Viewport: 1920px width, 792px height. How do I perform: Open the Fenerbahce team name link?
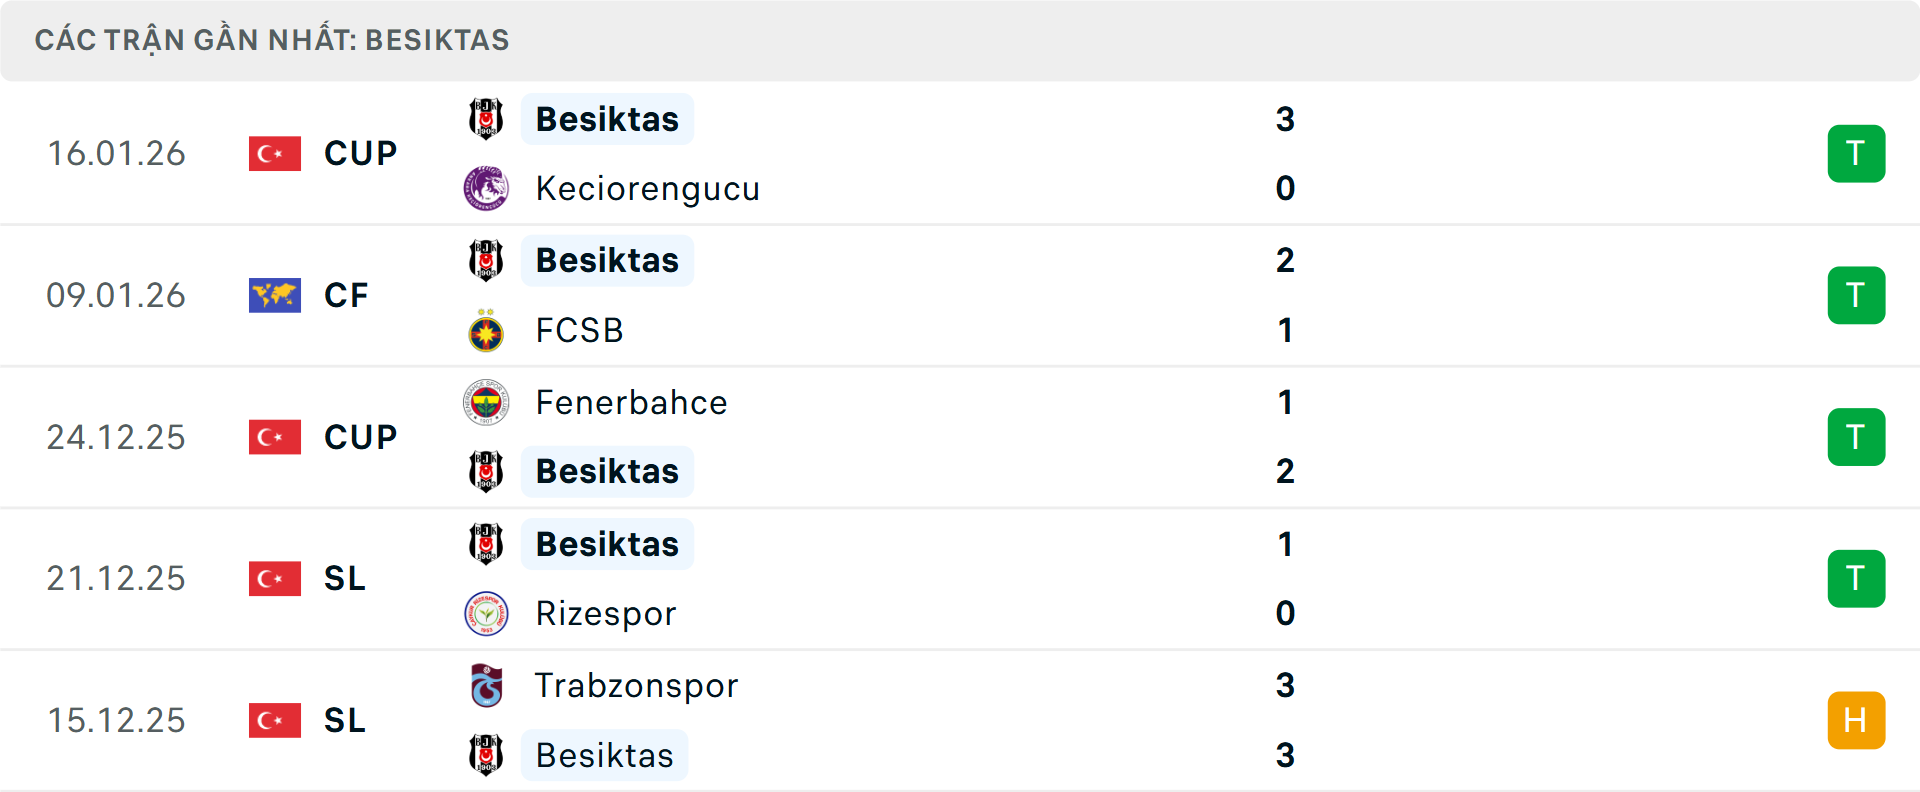click(x=631, y=402)
